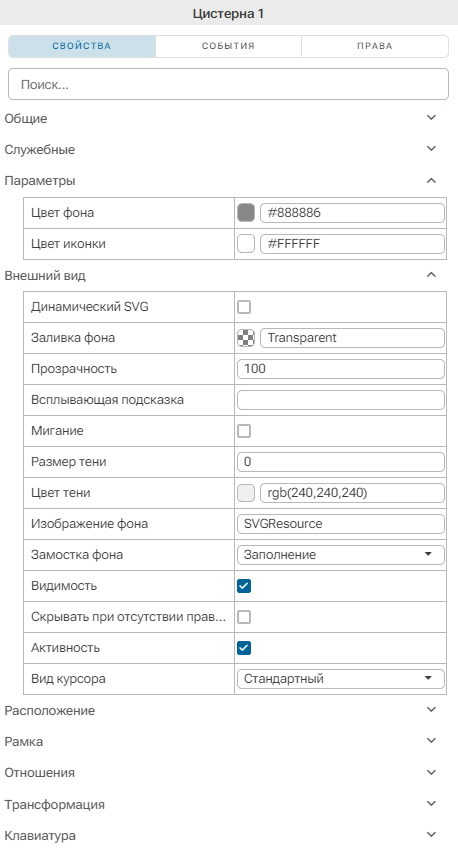Switch to the События tab
Viewport: 458px width, 856px height.
click(x=228, y=46)
